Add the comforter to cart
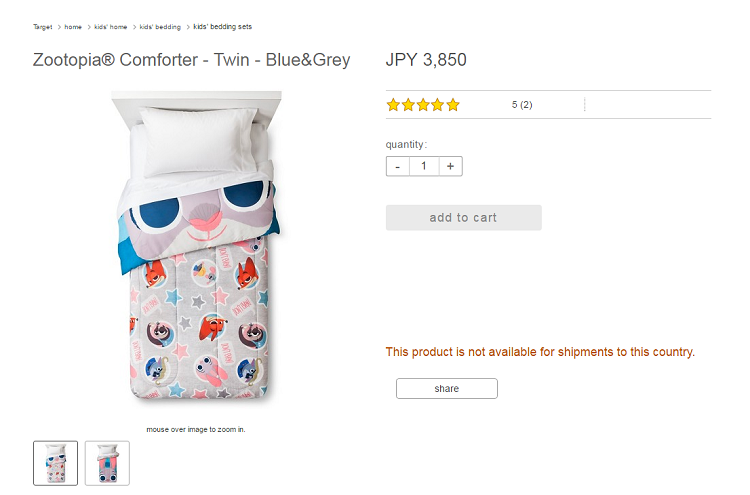 [x=463, y=218]
